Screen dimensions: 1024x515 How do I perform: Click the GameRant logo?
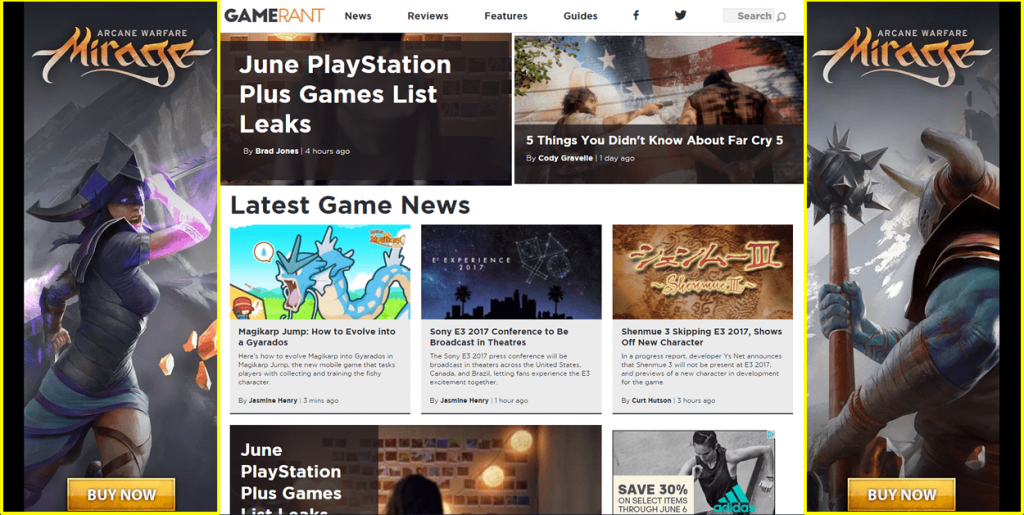pyautogui.click(x=274, y=16)
